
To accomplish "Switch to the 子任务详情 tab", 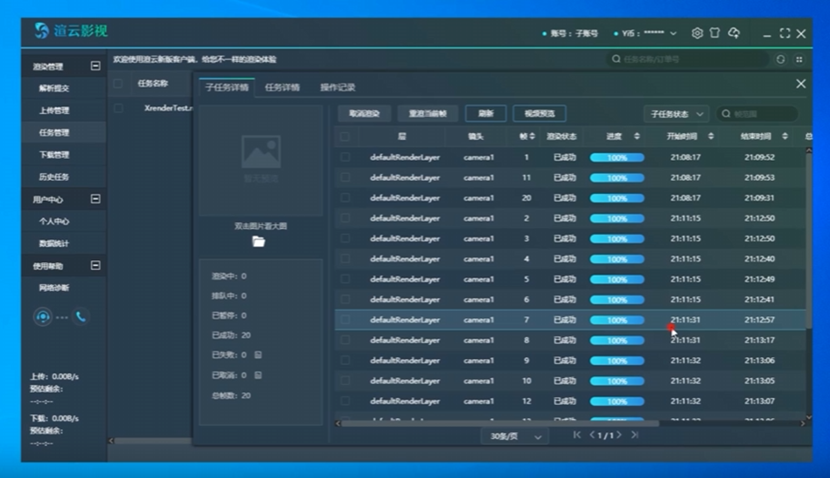I will (227, 87).
